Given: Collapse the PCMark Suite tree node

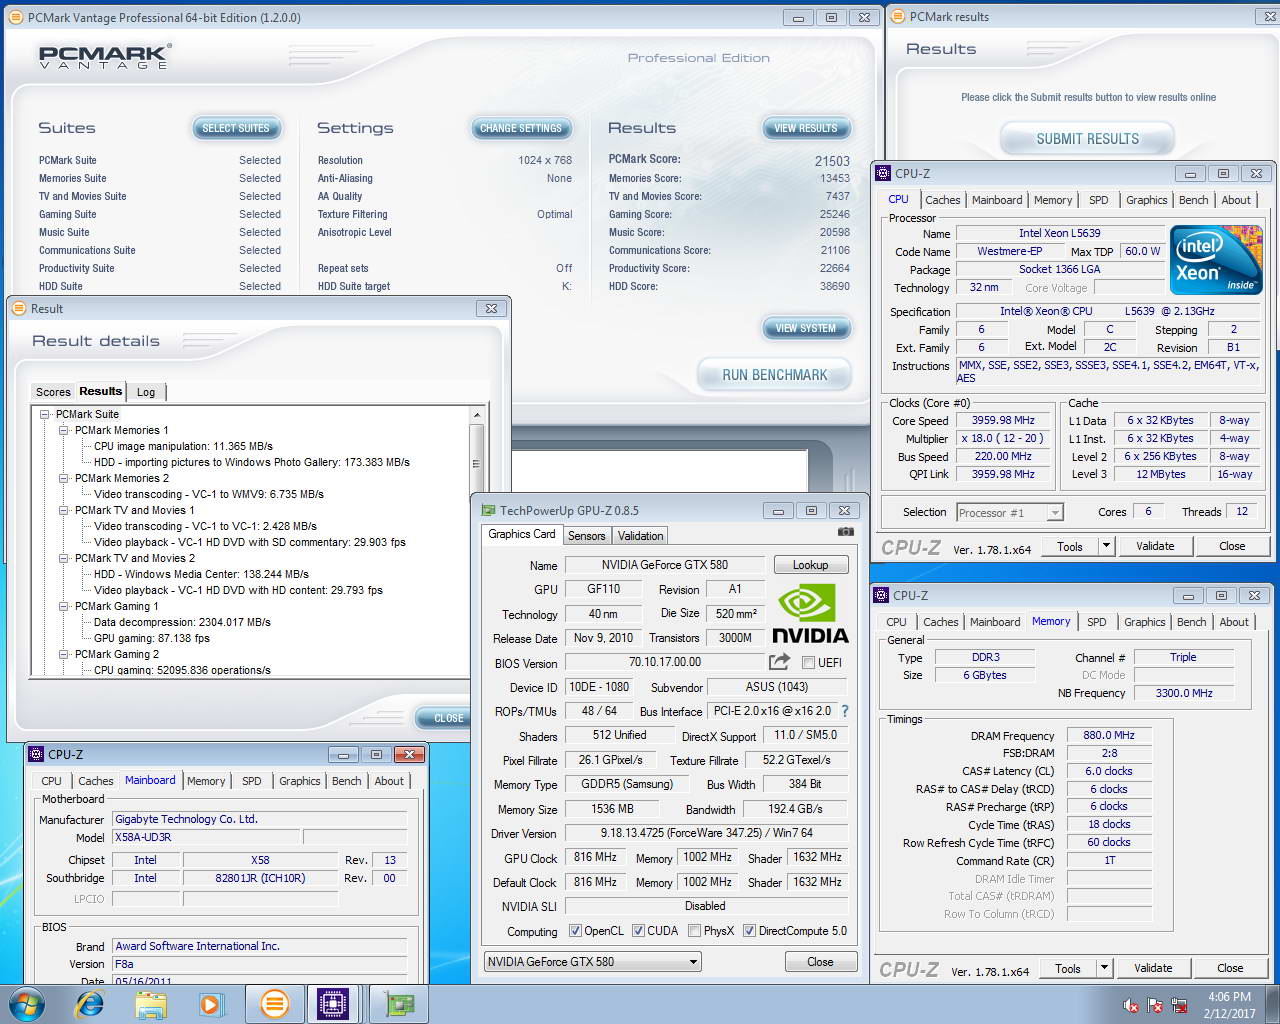Looking at the screenshot, I should 45,414.
